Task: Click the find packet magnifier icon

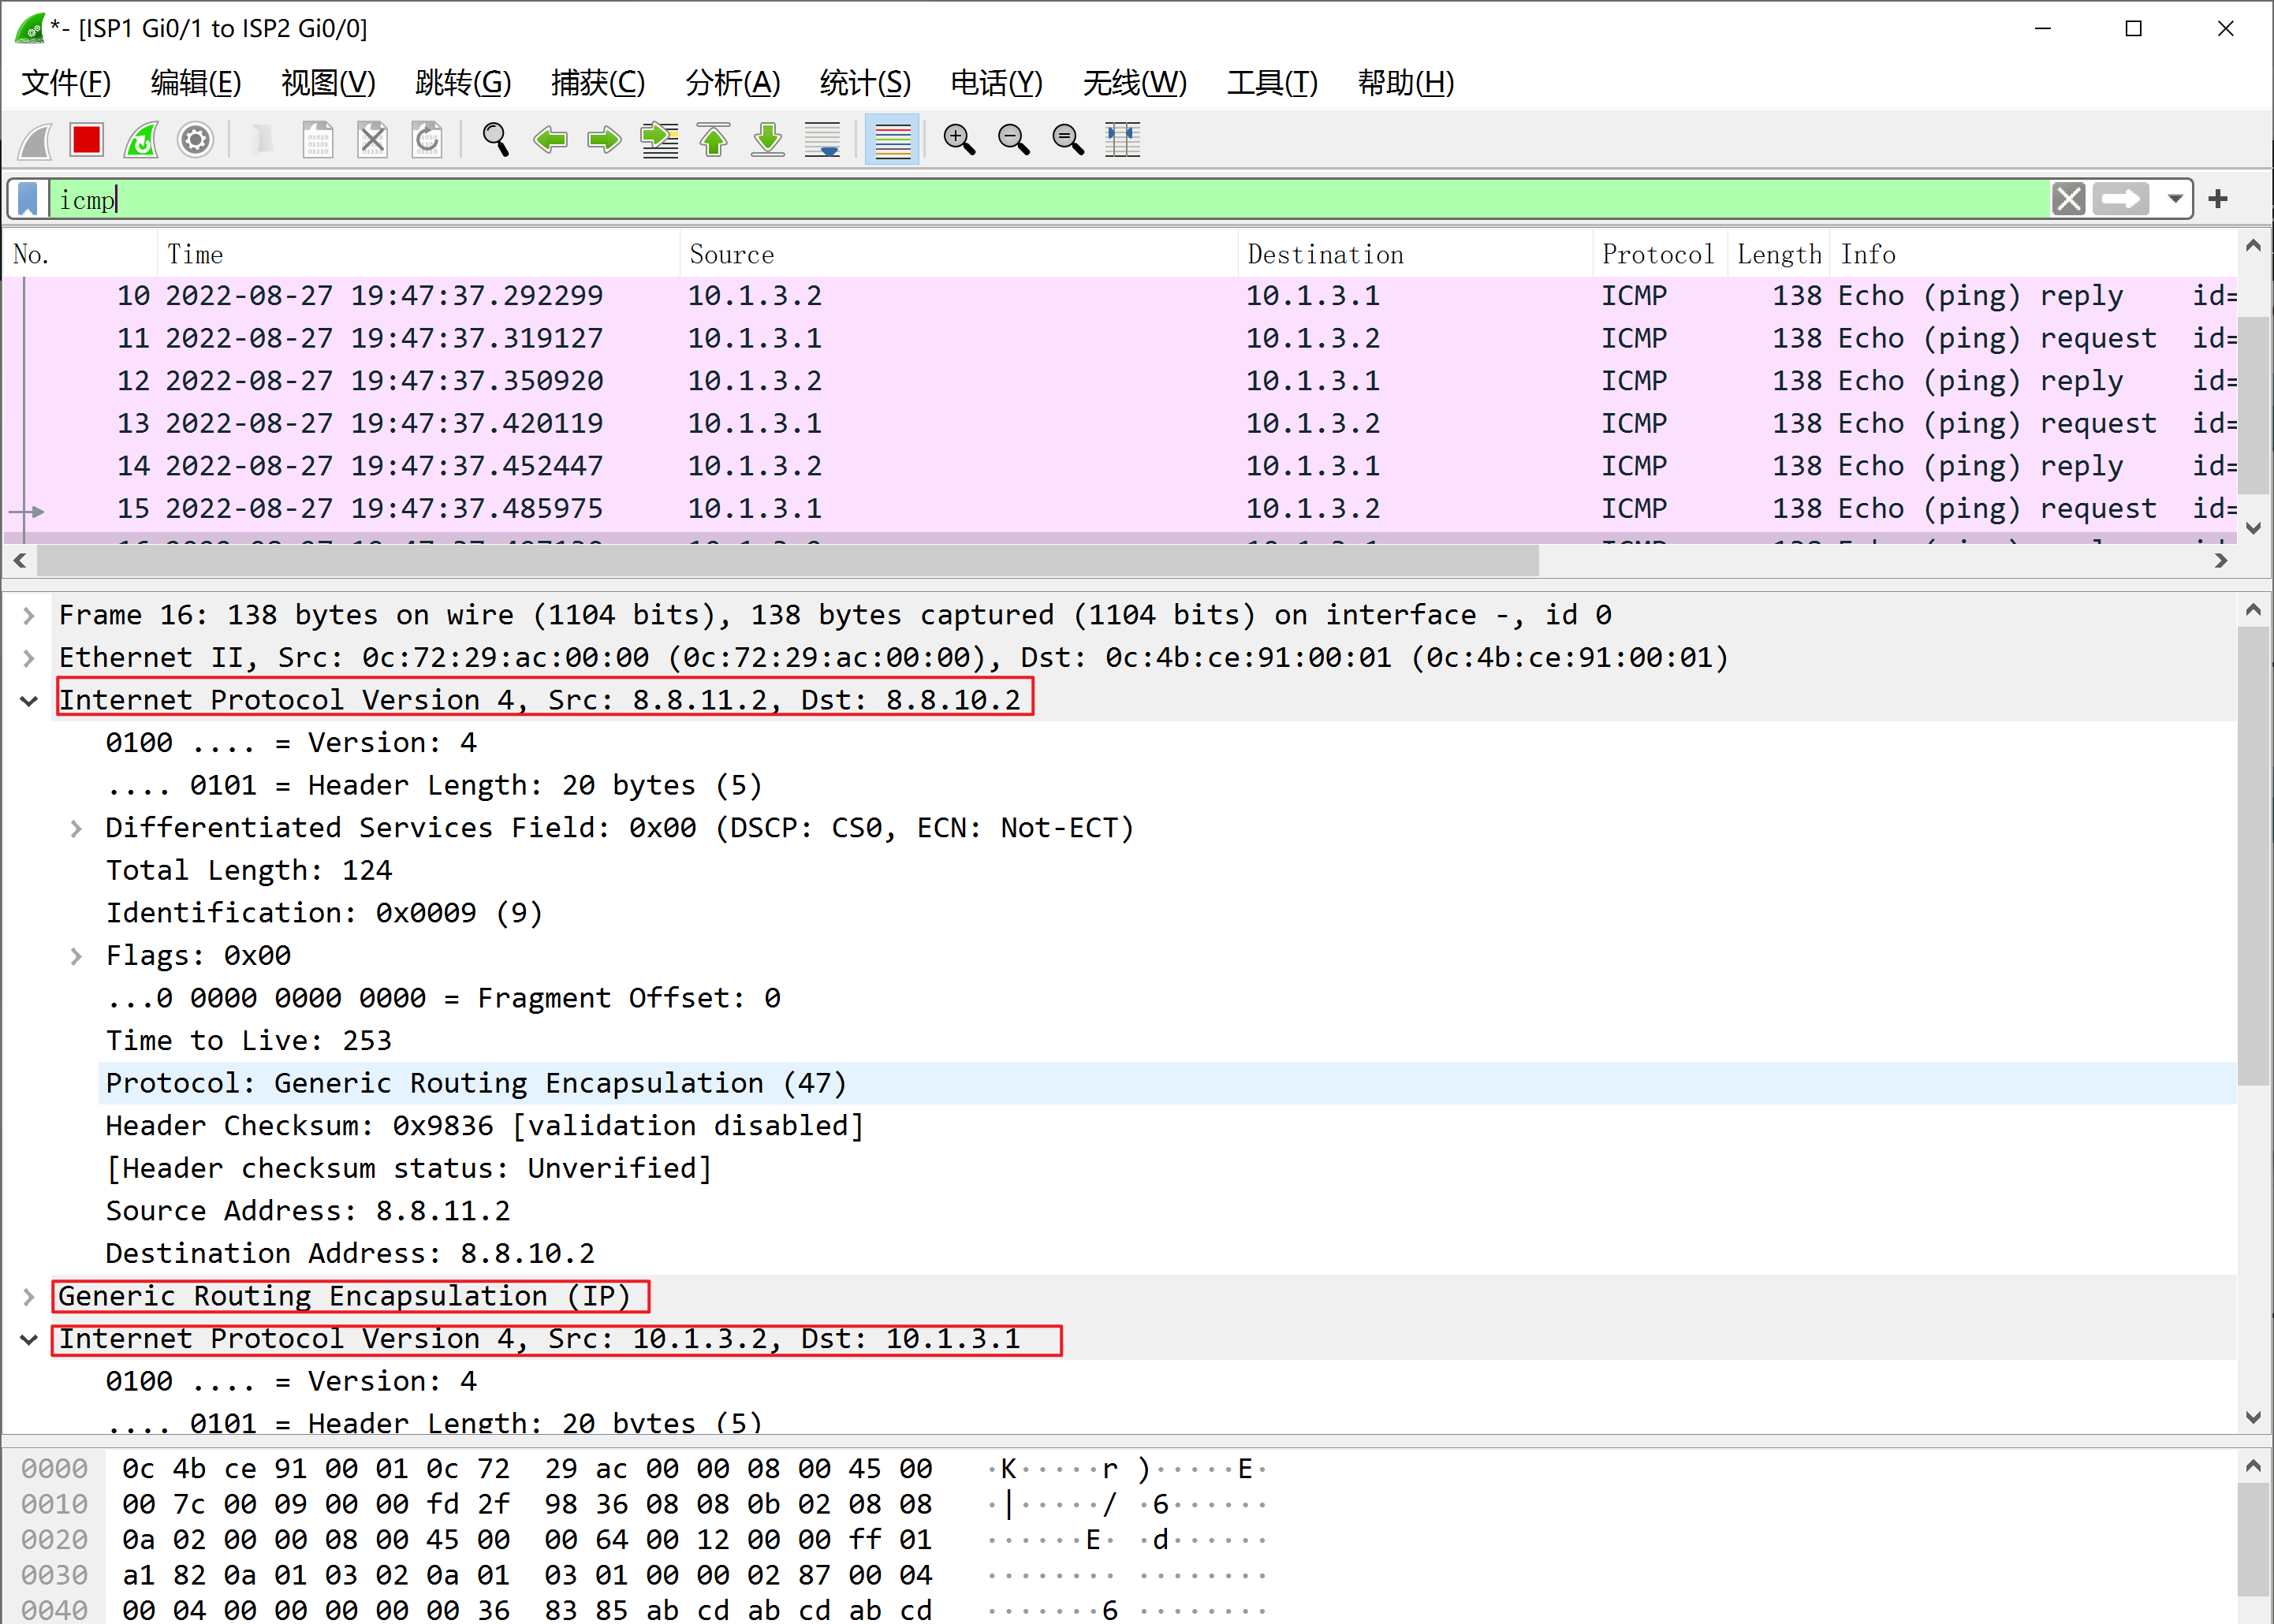Action: [495, 140]
